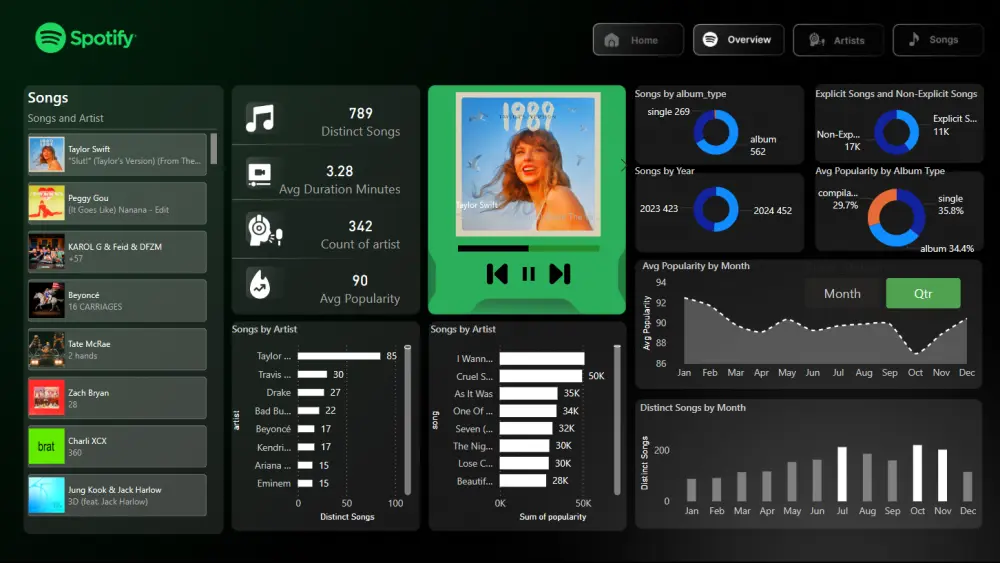Click the Seven (... bar showing 32K
Screen dimensions: 1000x563
click(x=526, y=428)
